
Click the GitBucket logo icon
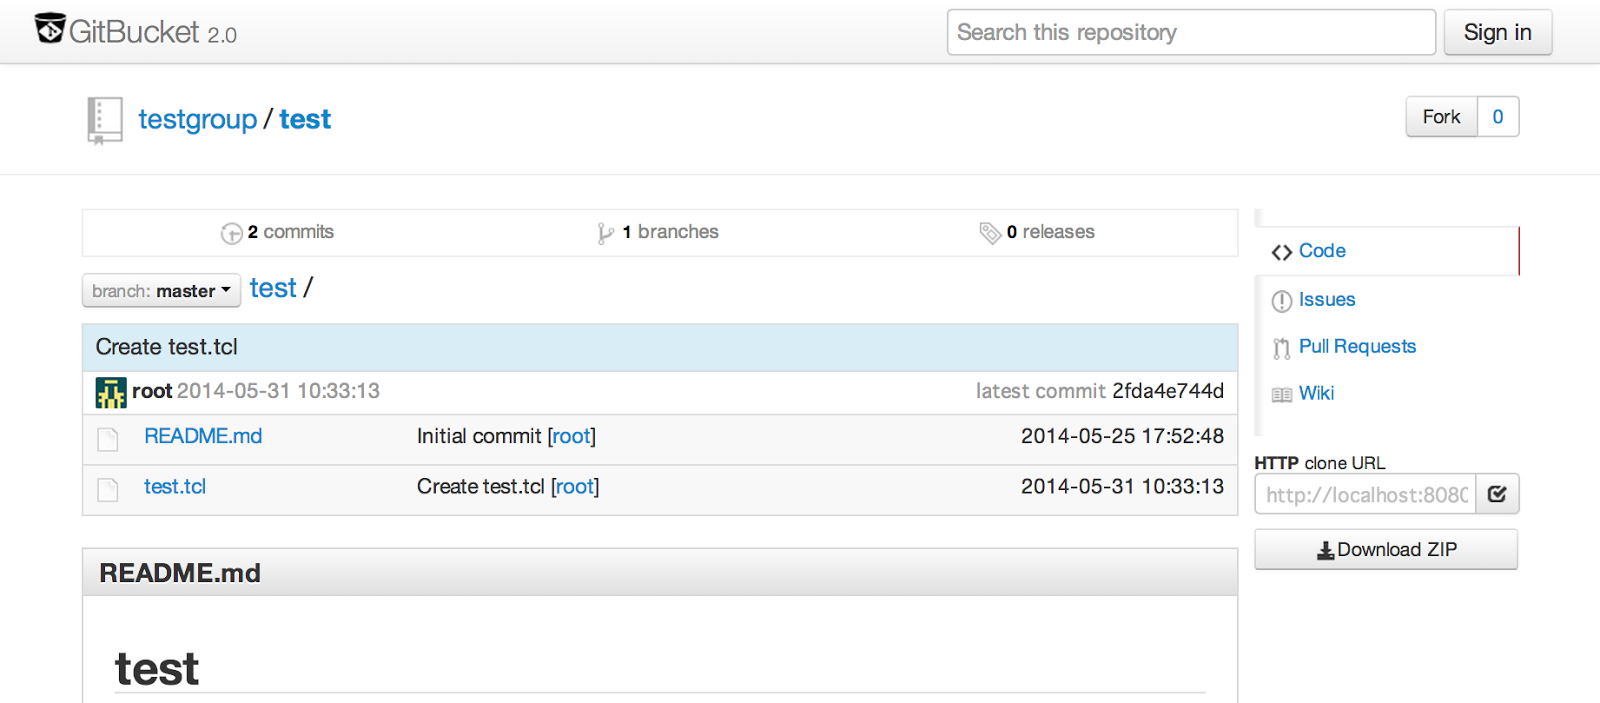(x=50, y=29)
